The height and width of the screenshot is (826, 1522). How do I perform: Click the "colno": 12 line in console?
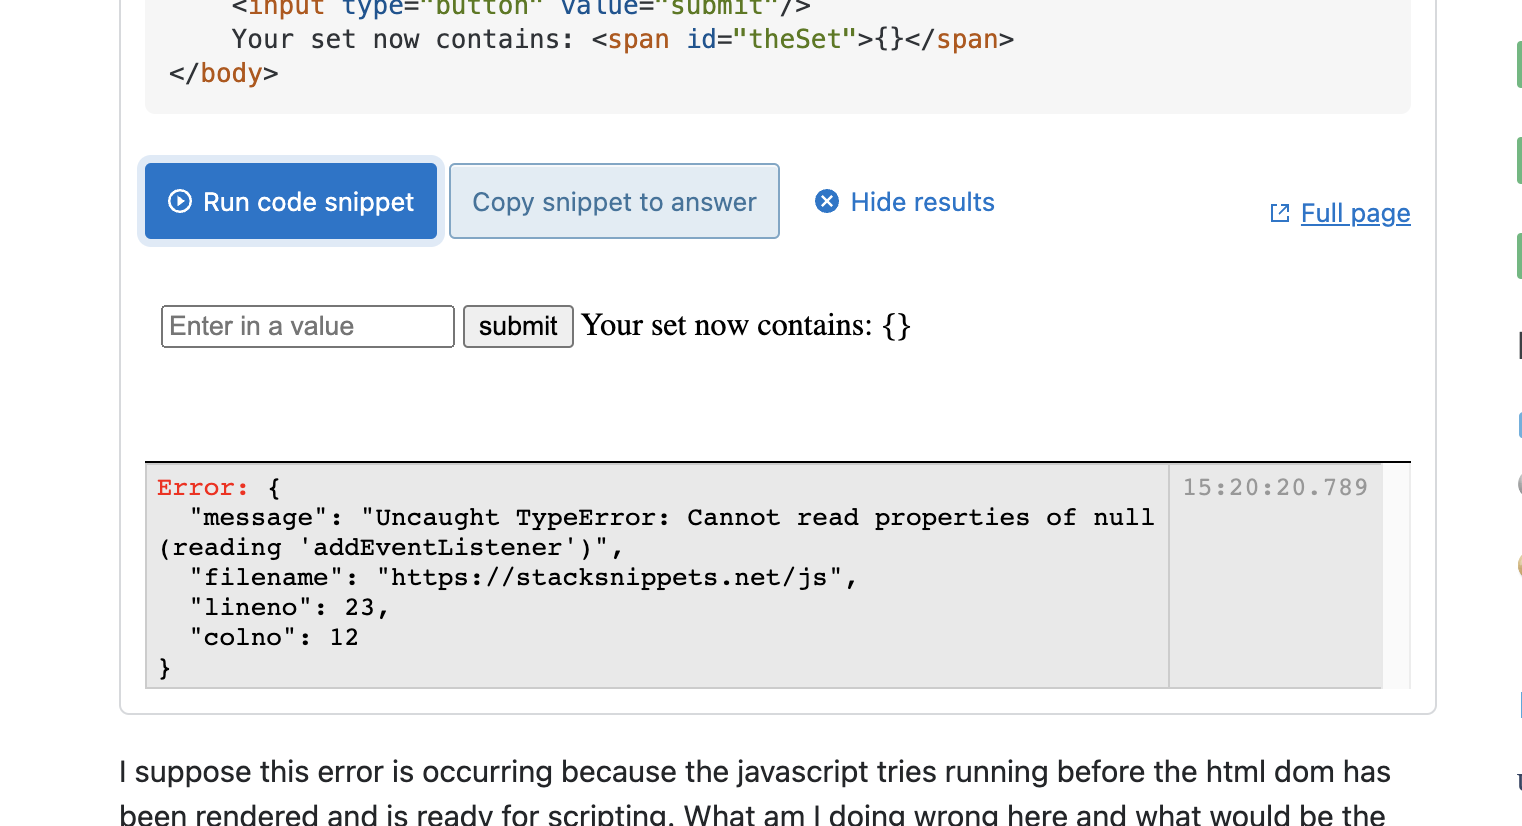274,638
